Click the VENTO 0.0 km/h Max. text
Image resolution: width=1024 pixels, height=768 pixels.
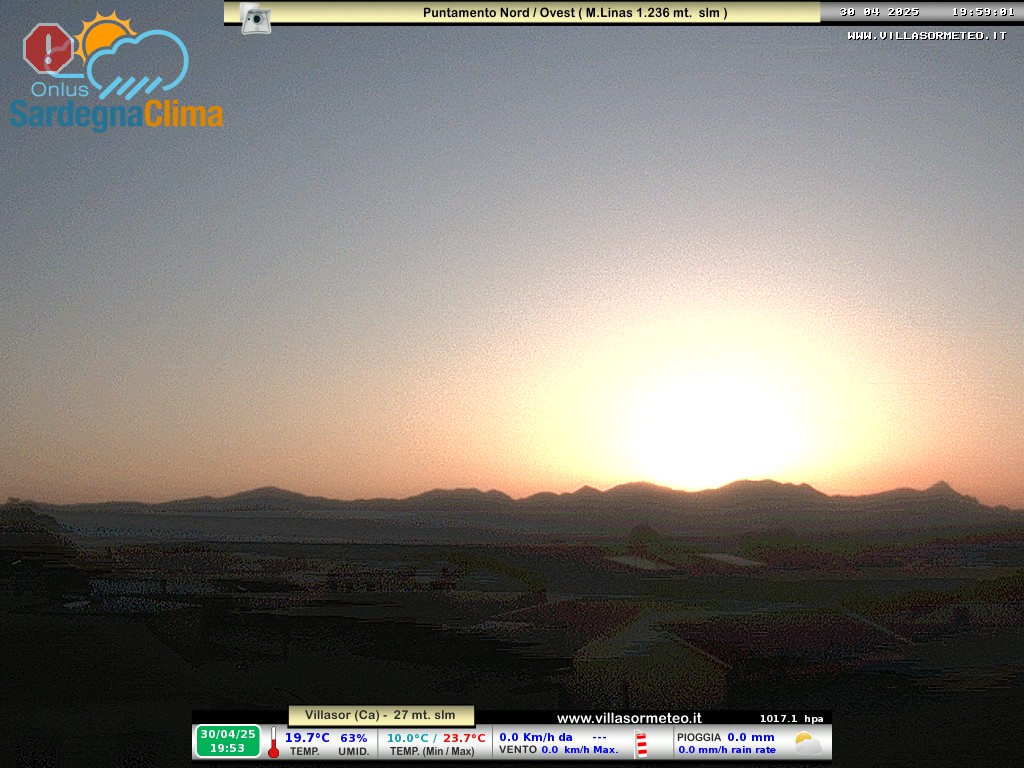pyautogui.click(x=558, y=750)
